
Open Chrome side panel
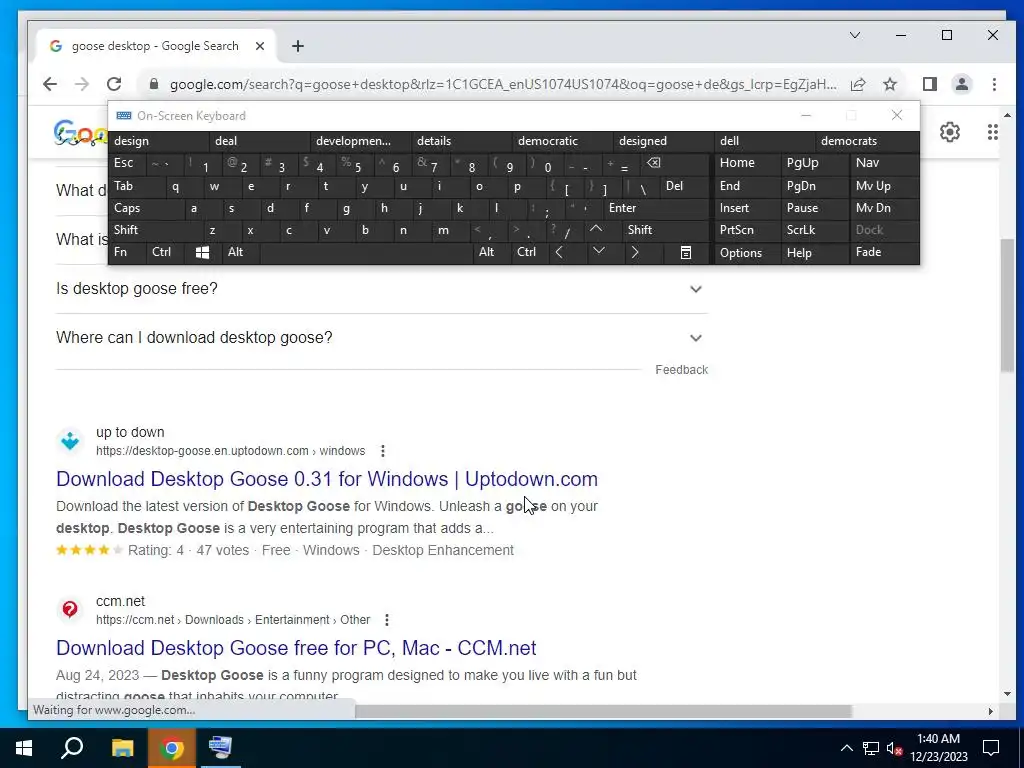click(x=930, y=84)
